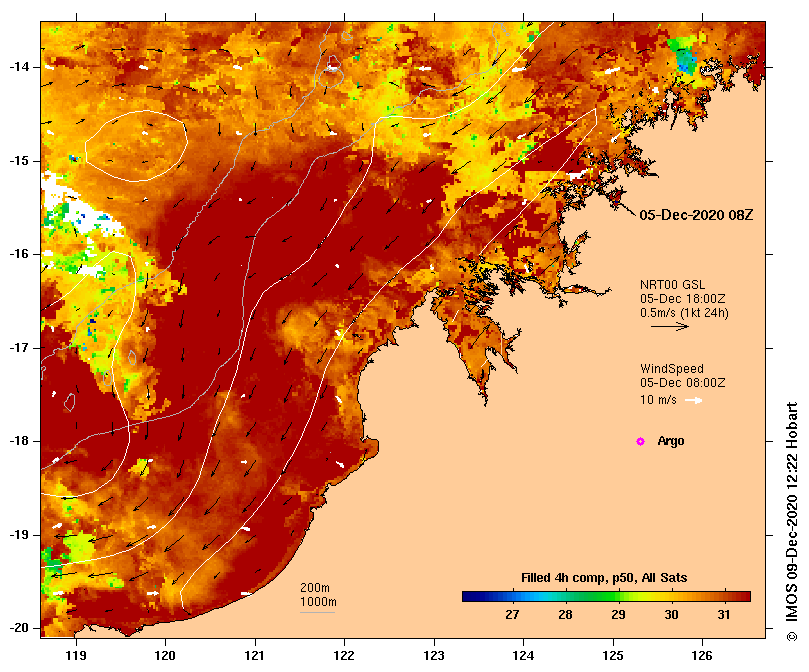Screen dimensions: 809x672
Task: Click the 200m contour legend text
Action: coord(315,588)
